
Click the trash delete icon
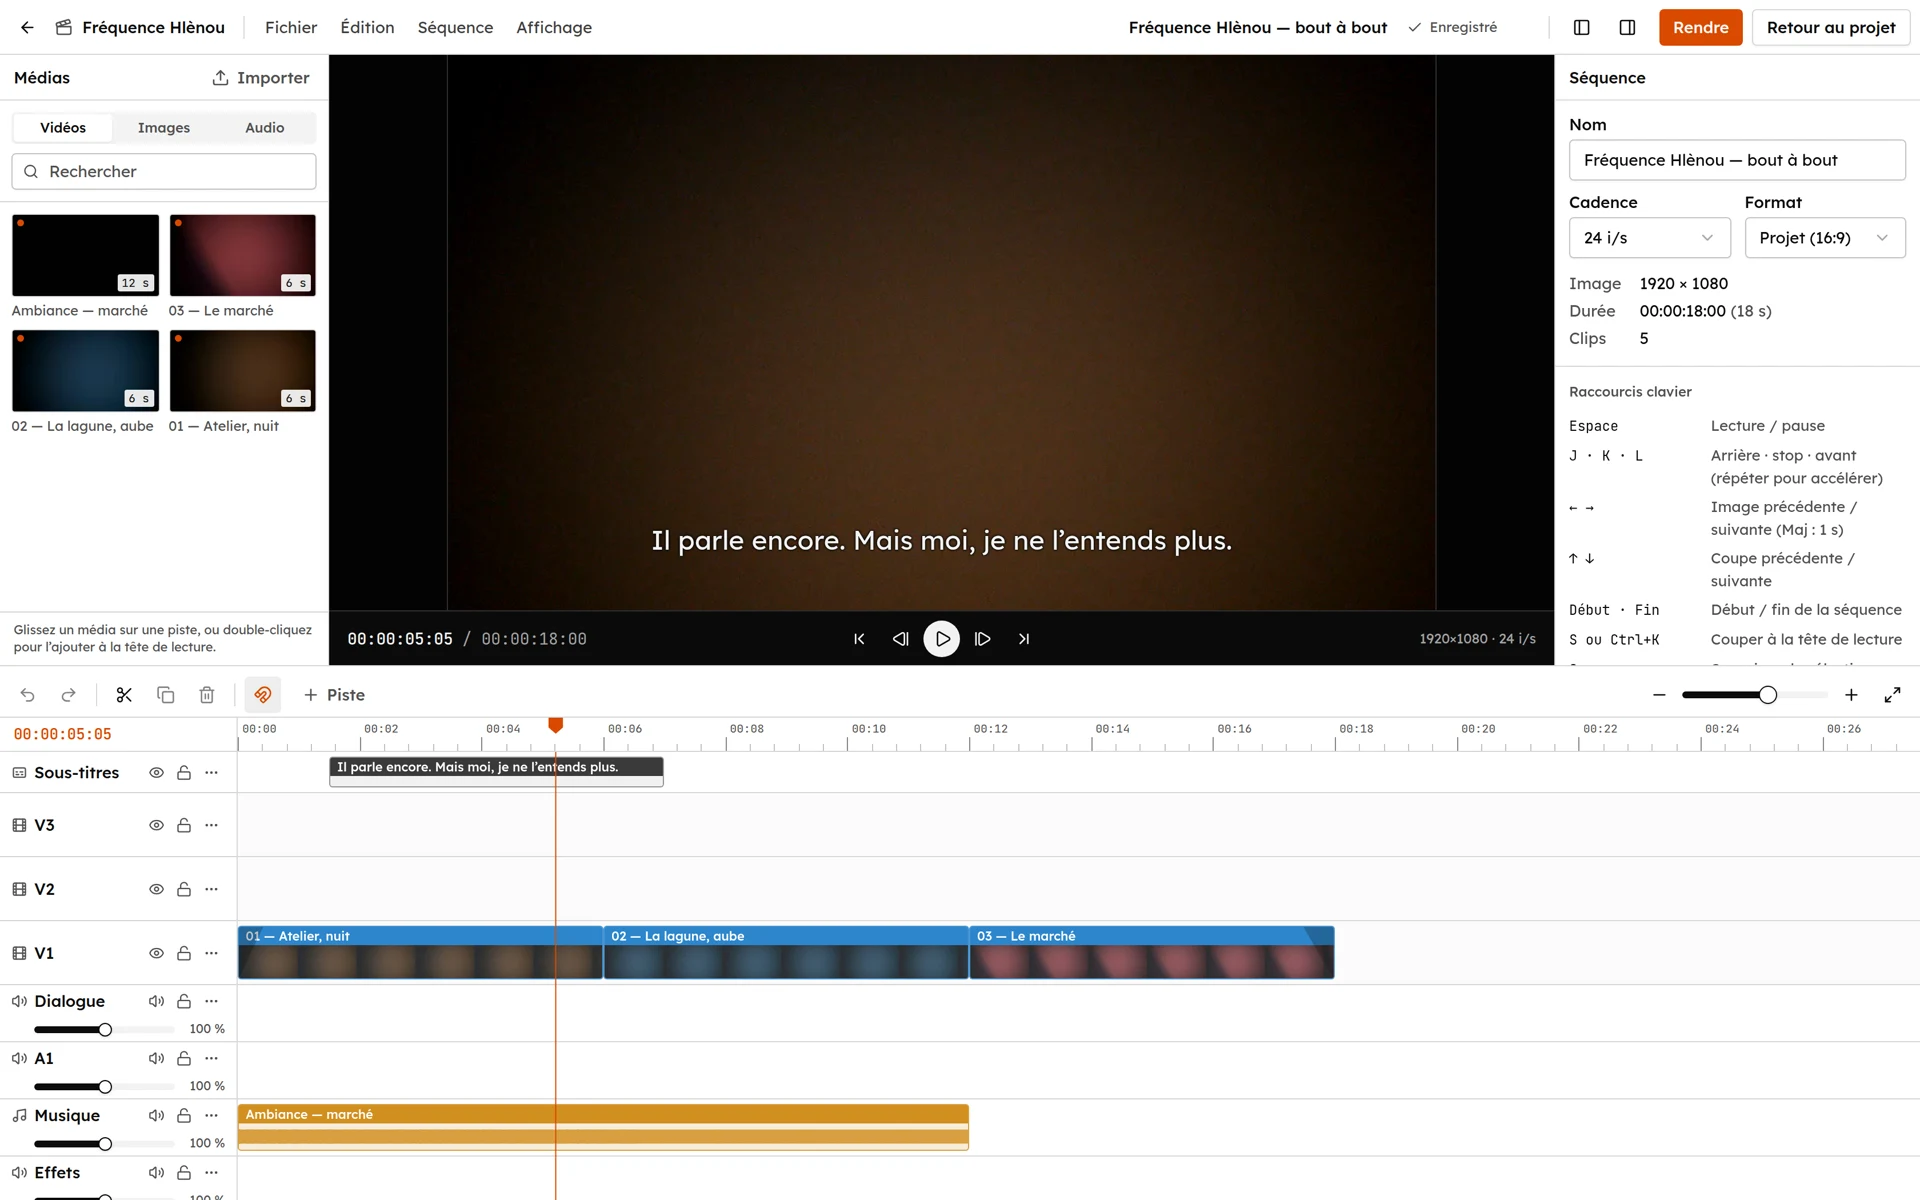207,695
